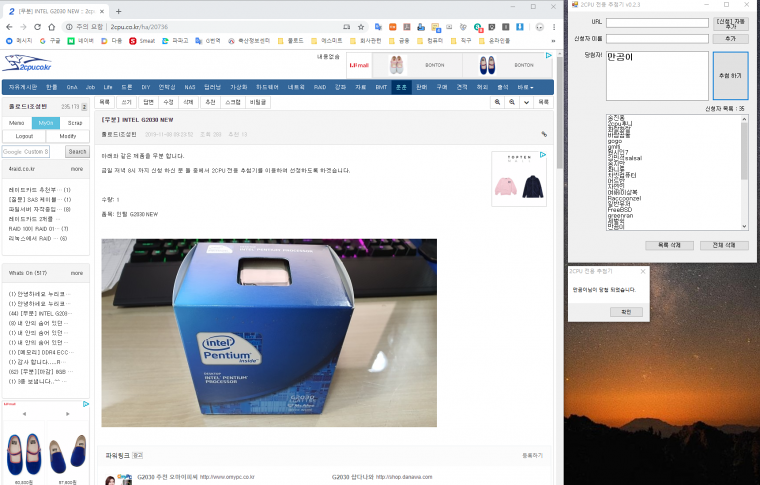Expand the hidden bookmarks overflow chevron

point(553,41)
